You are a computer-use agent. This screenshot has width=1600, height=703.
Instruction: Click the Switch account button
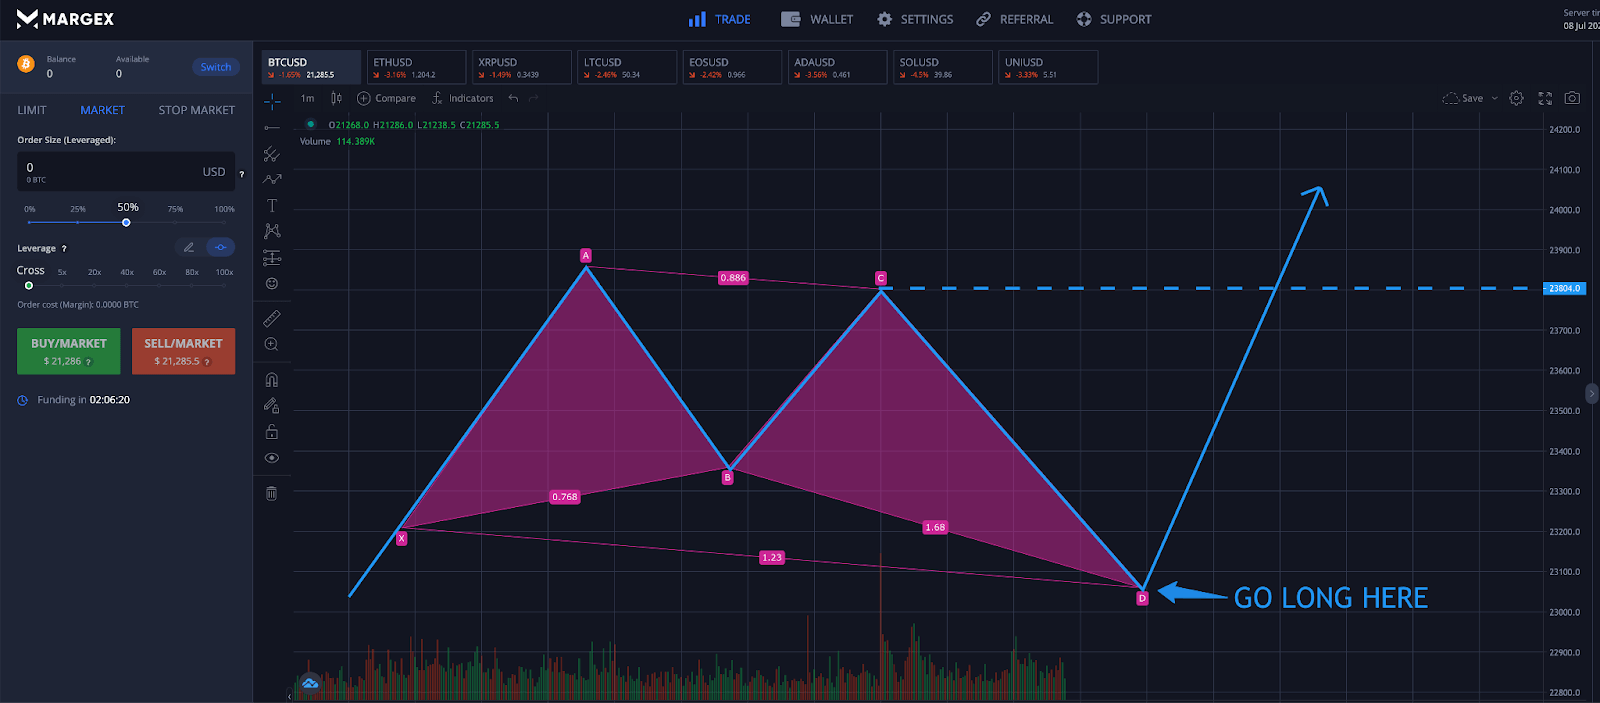pos(215,67)
